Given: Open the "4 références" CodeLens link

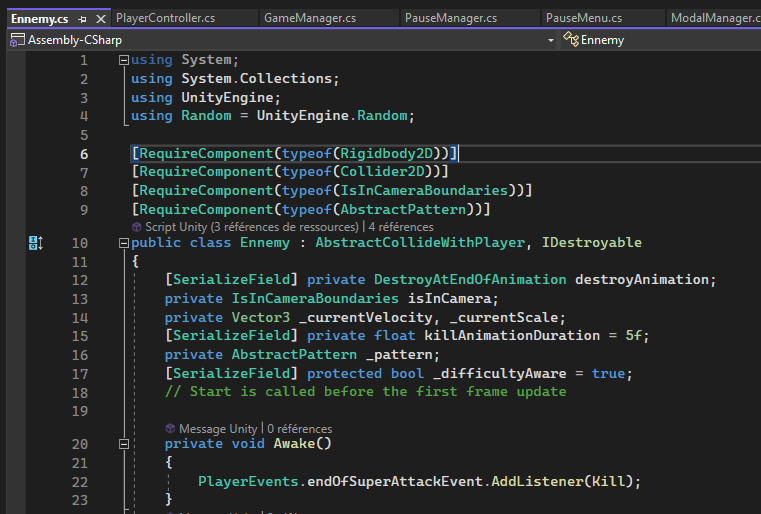Looking at the screenshot, I should [400, 227].
